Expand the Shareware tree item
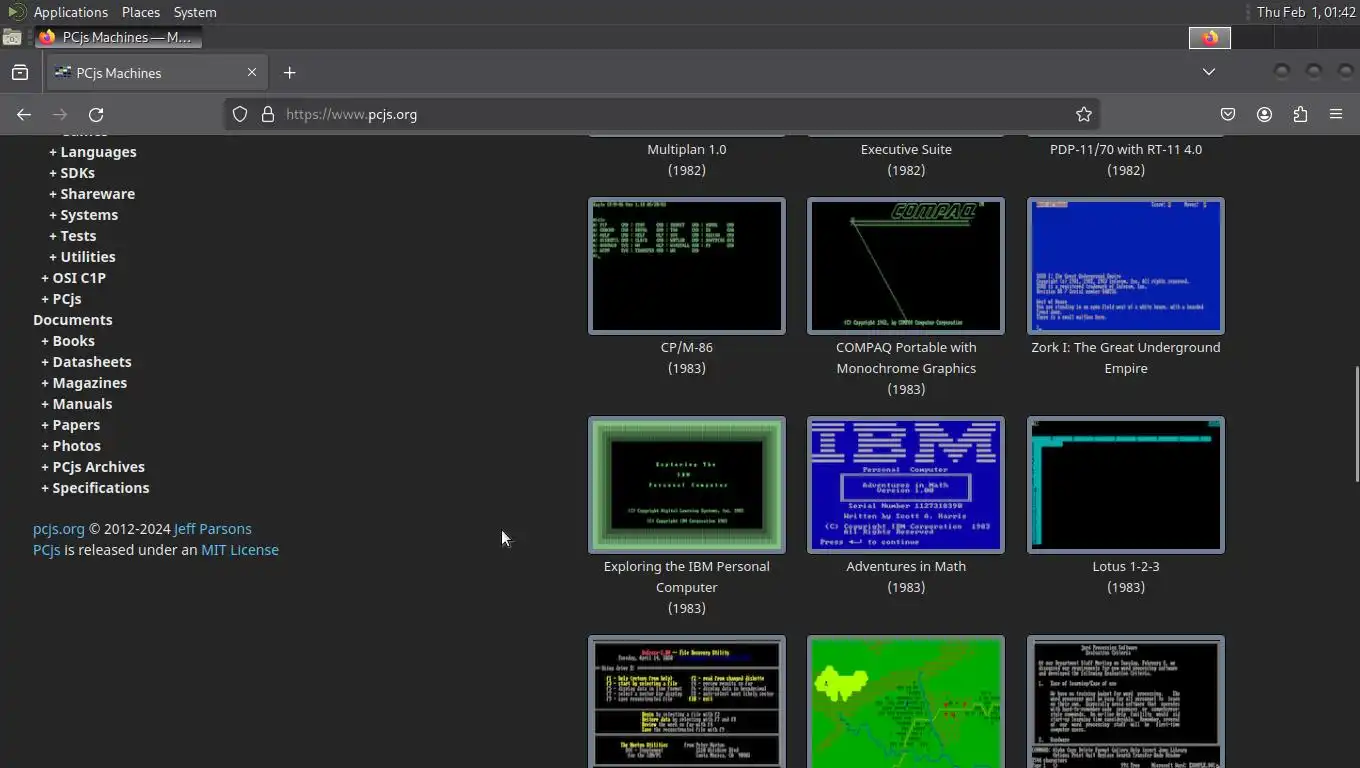Screen dimensions: 1360x768 tap(92, 194)
